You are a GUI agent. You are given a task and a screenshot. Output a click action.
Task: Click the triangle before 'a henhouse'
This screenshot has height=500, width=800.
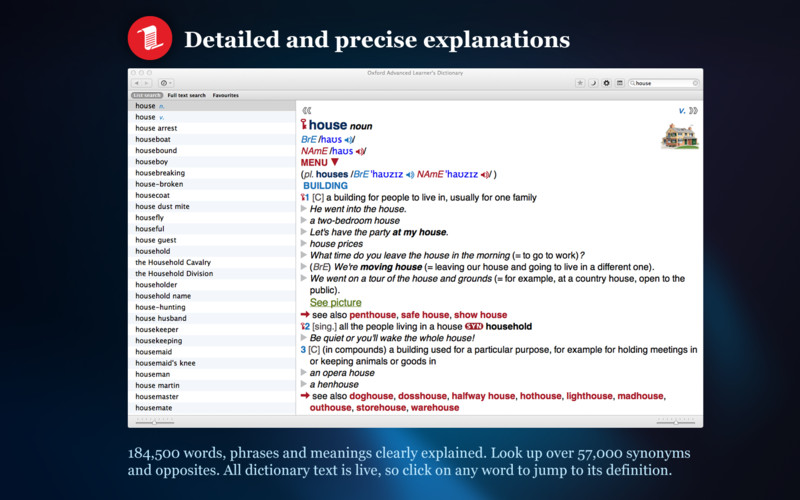pos(304,384)
